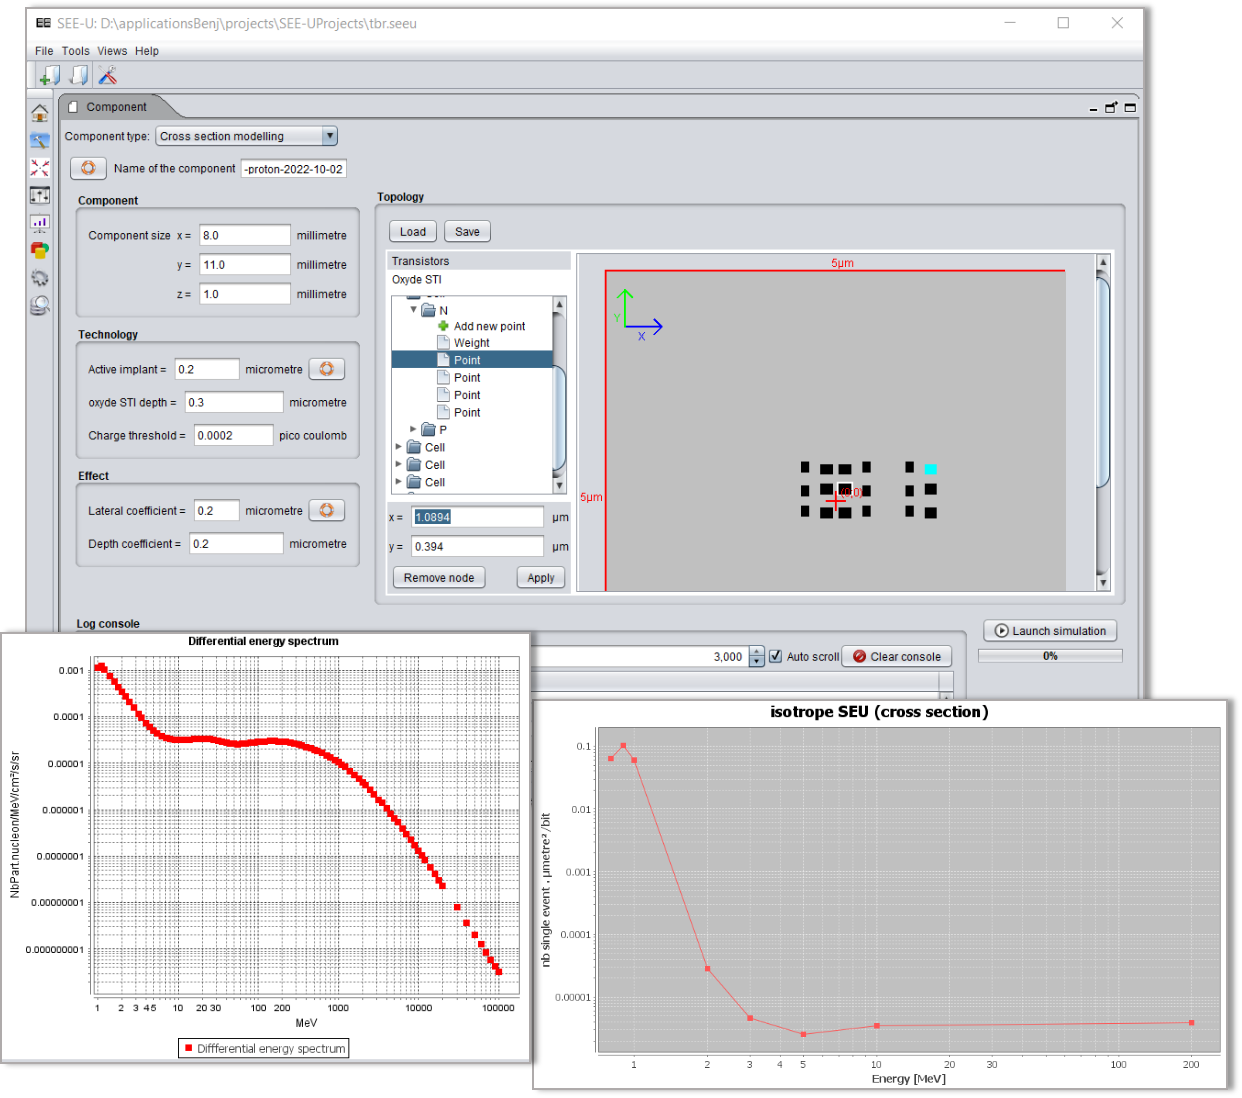Open the gear sidebar icon

(x=40, y=278)
